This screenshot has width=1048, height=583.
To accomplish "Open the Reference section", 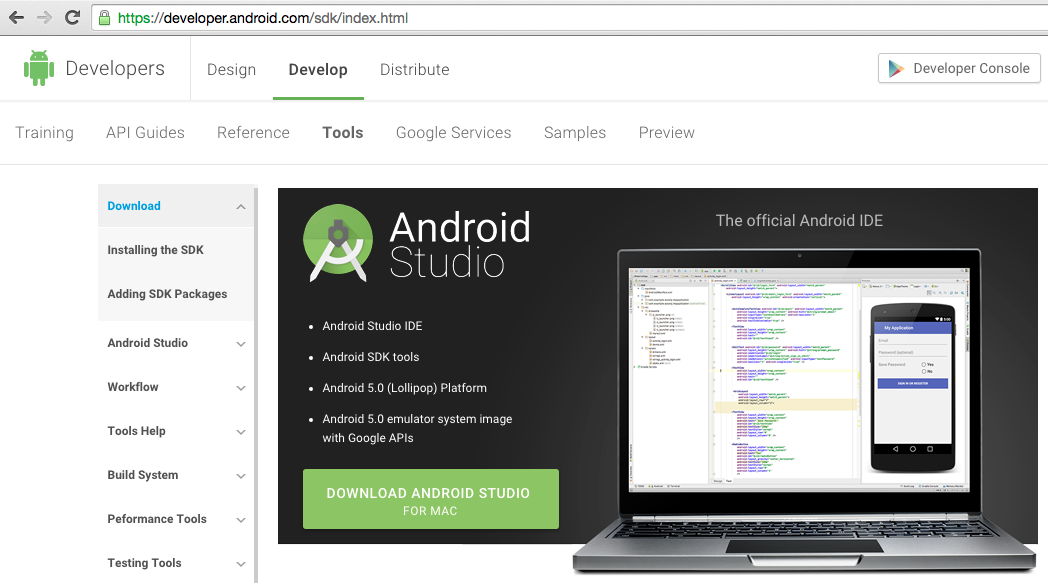I will point(253,132).
